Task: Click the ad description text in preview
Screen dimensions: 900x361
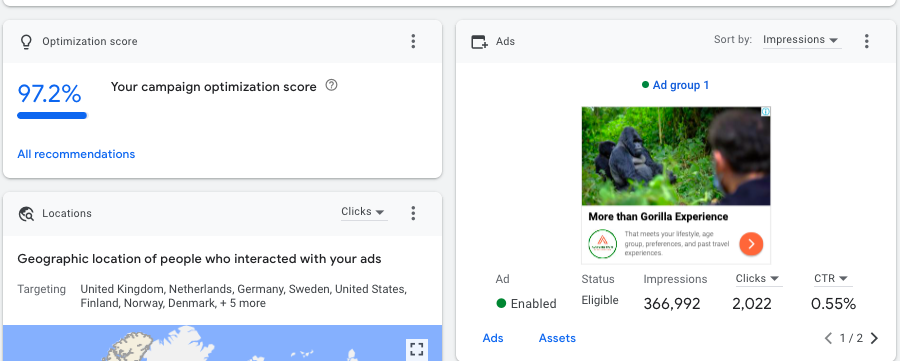Action: (x=677, y=244)
